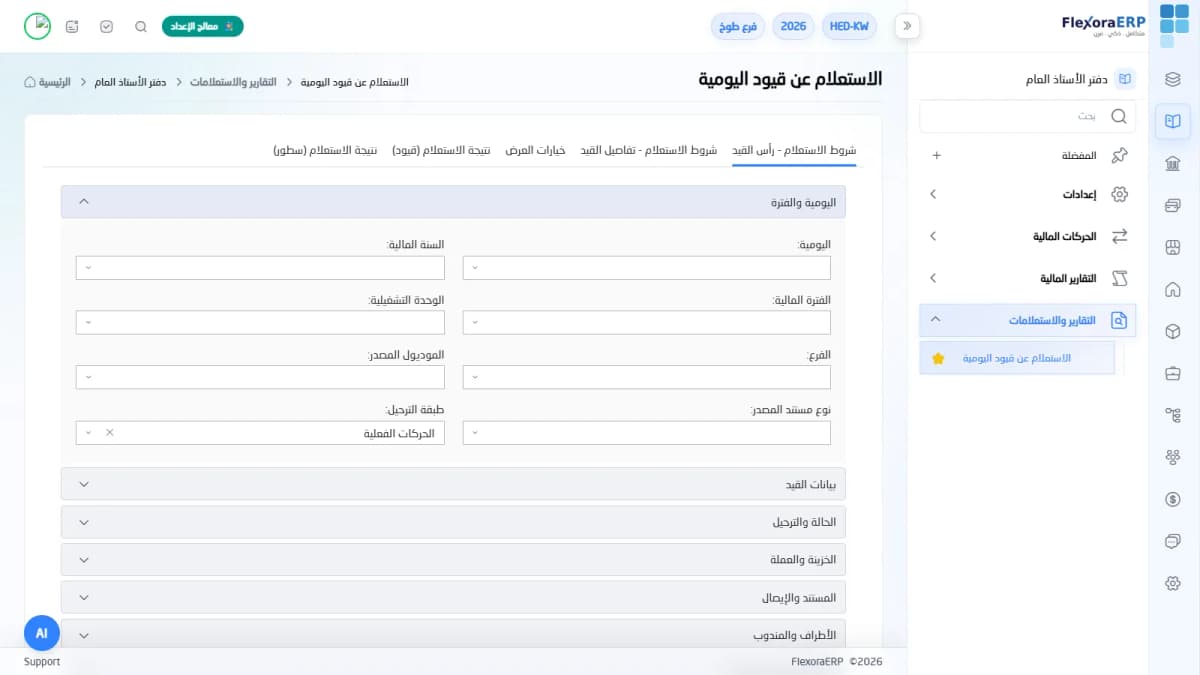Click دفتر الأستاذ العام breadcrumb link
This screenshot has width=1200, height=675.
(130, 82)
